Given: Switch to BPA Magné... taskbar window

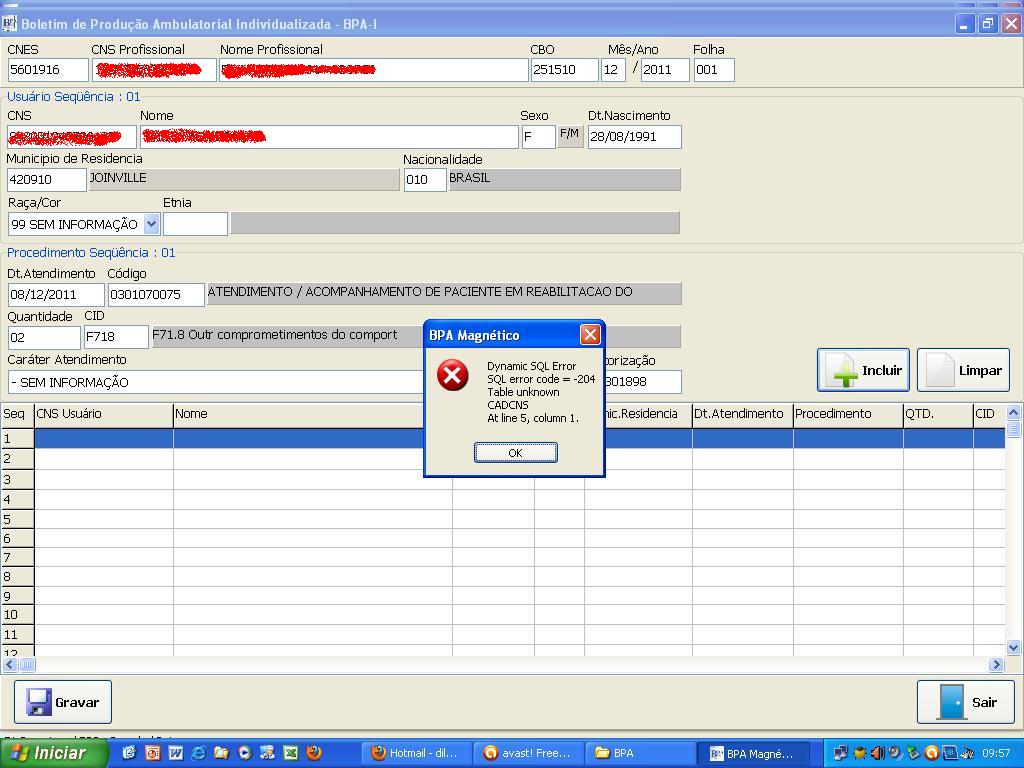Looking at the screenshot, I should coord(753,753).
